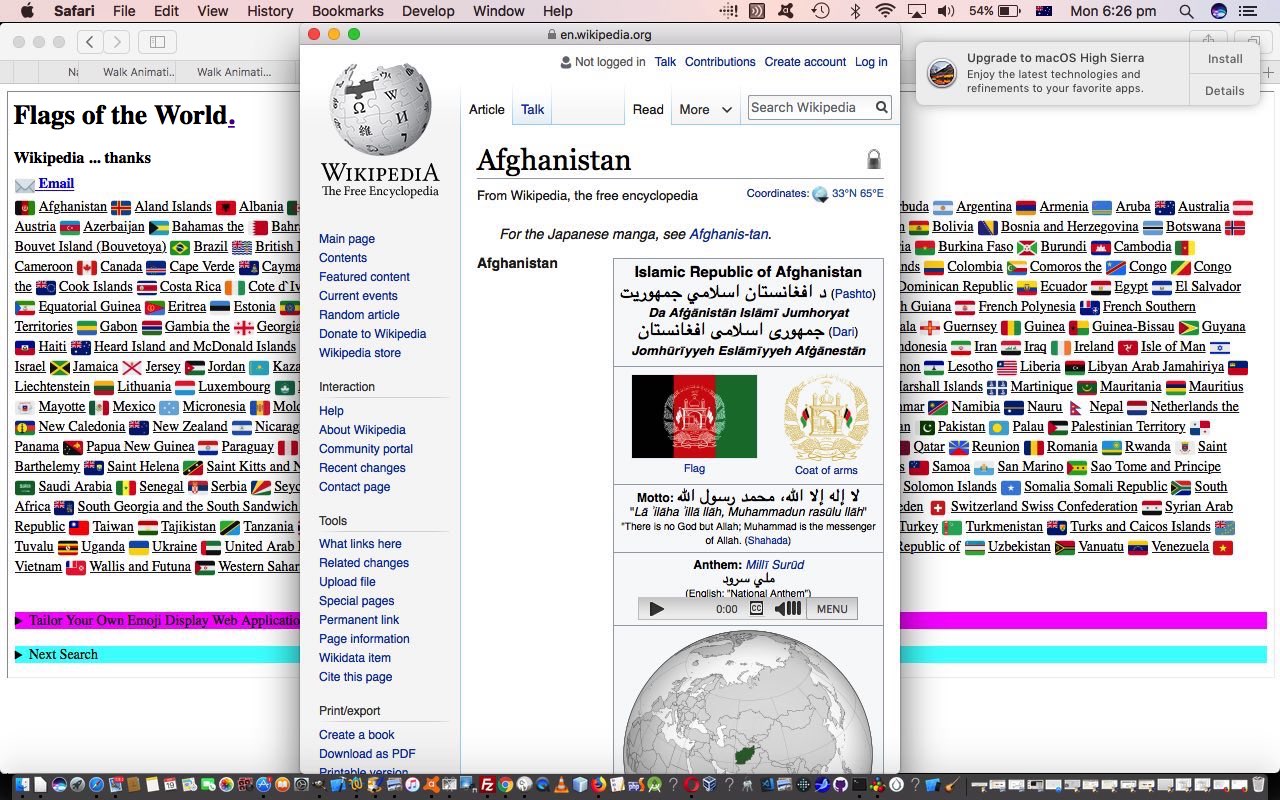Click the Afghanistan flag emoji on Flags page
Image resolution: width=1280 pixels, height=800 pixels.
(x=25, y=207)
